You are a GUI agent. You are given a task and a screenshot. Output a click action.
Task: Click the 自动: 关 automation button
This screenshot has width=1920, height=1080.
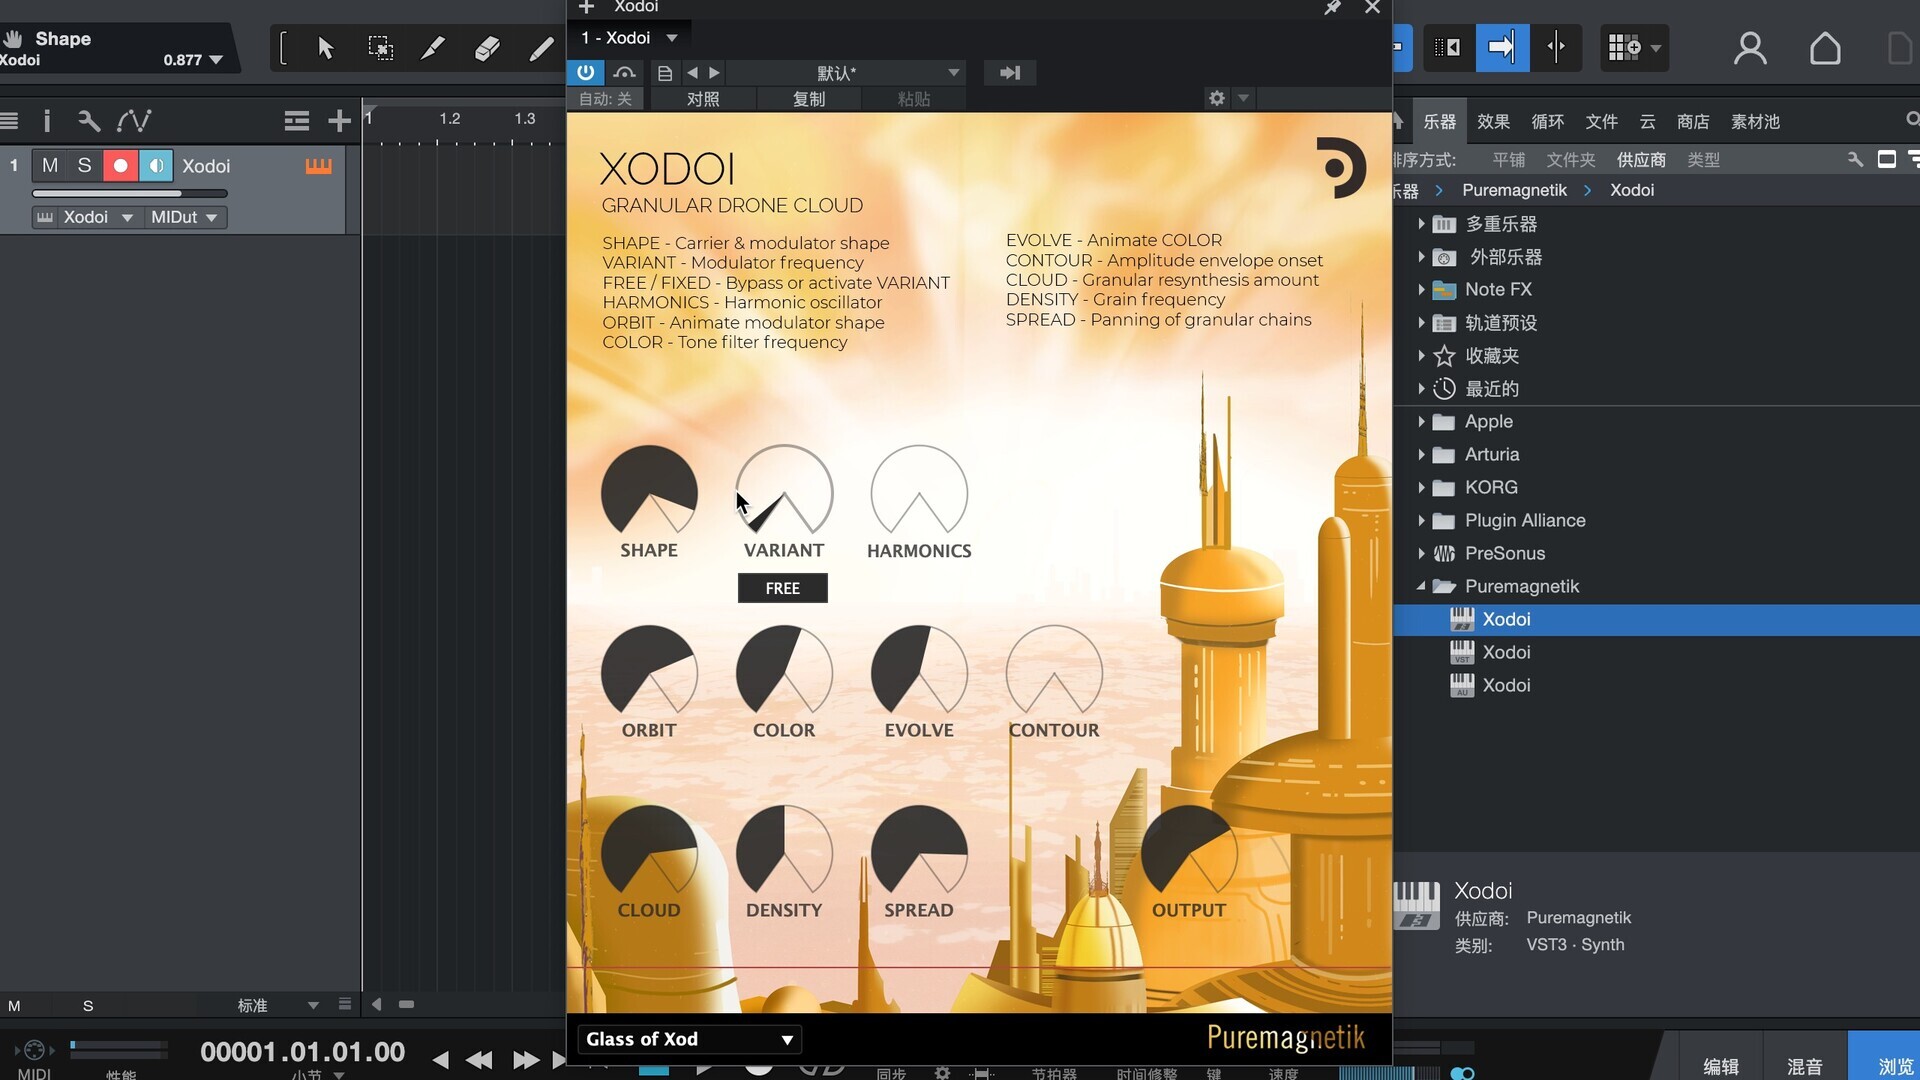606,99
